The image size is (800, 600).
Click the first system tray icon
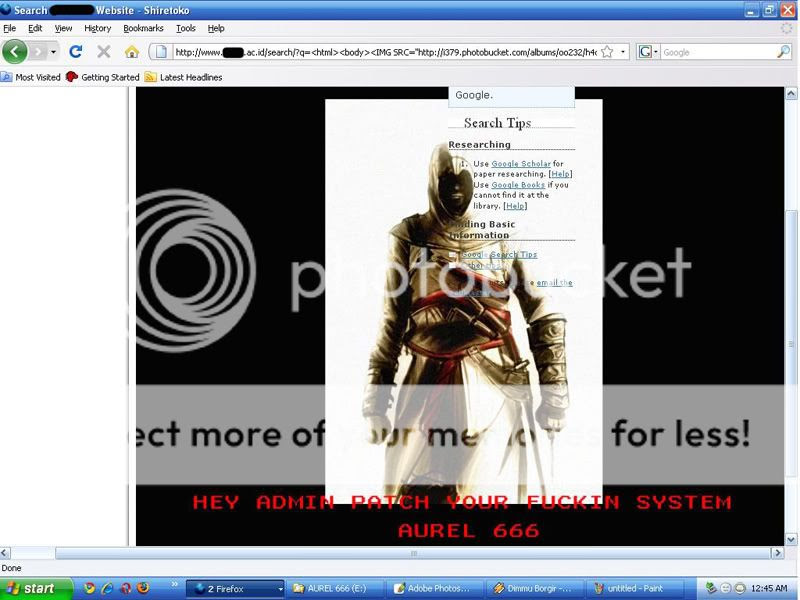click(711, 588)
